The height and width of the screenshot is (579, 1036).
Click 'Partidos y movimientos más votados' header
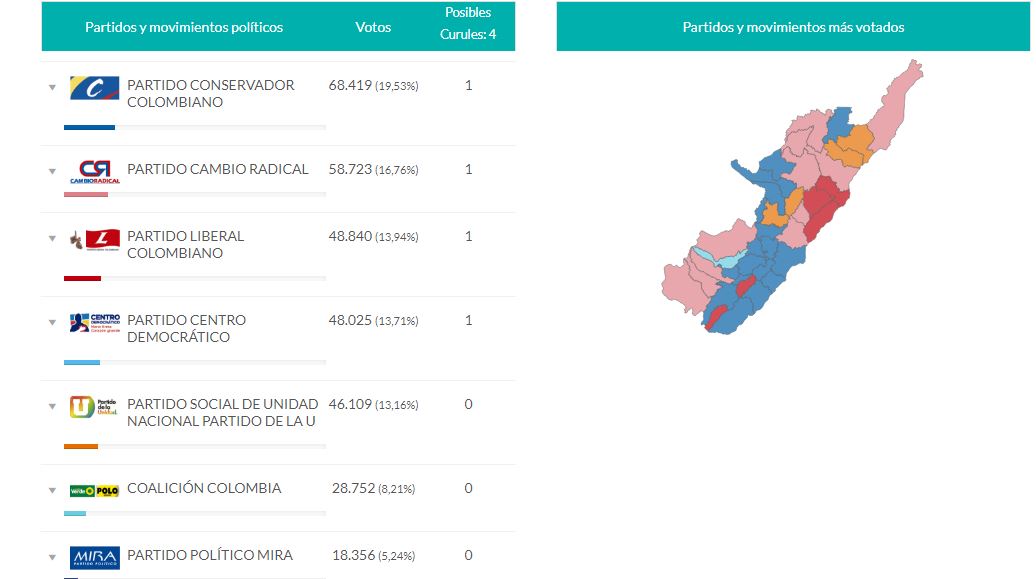pyautogui.click(x=793, y=27)
